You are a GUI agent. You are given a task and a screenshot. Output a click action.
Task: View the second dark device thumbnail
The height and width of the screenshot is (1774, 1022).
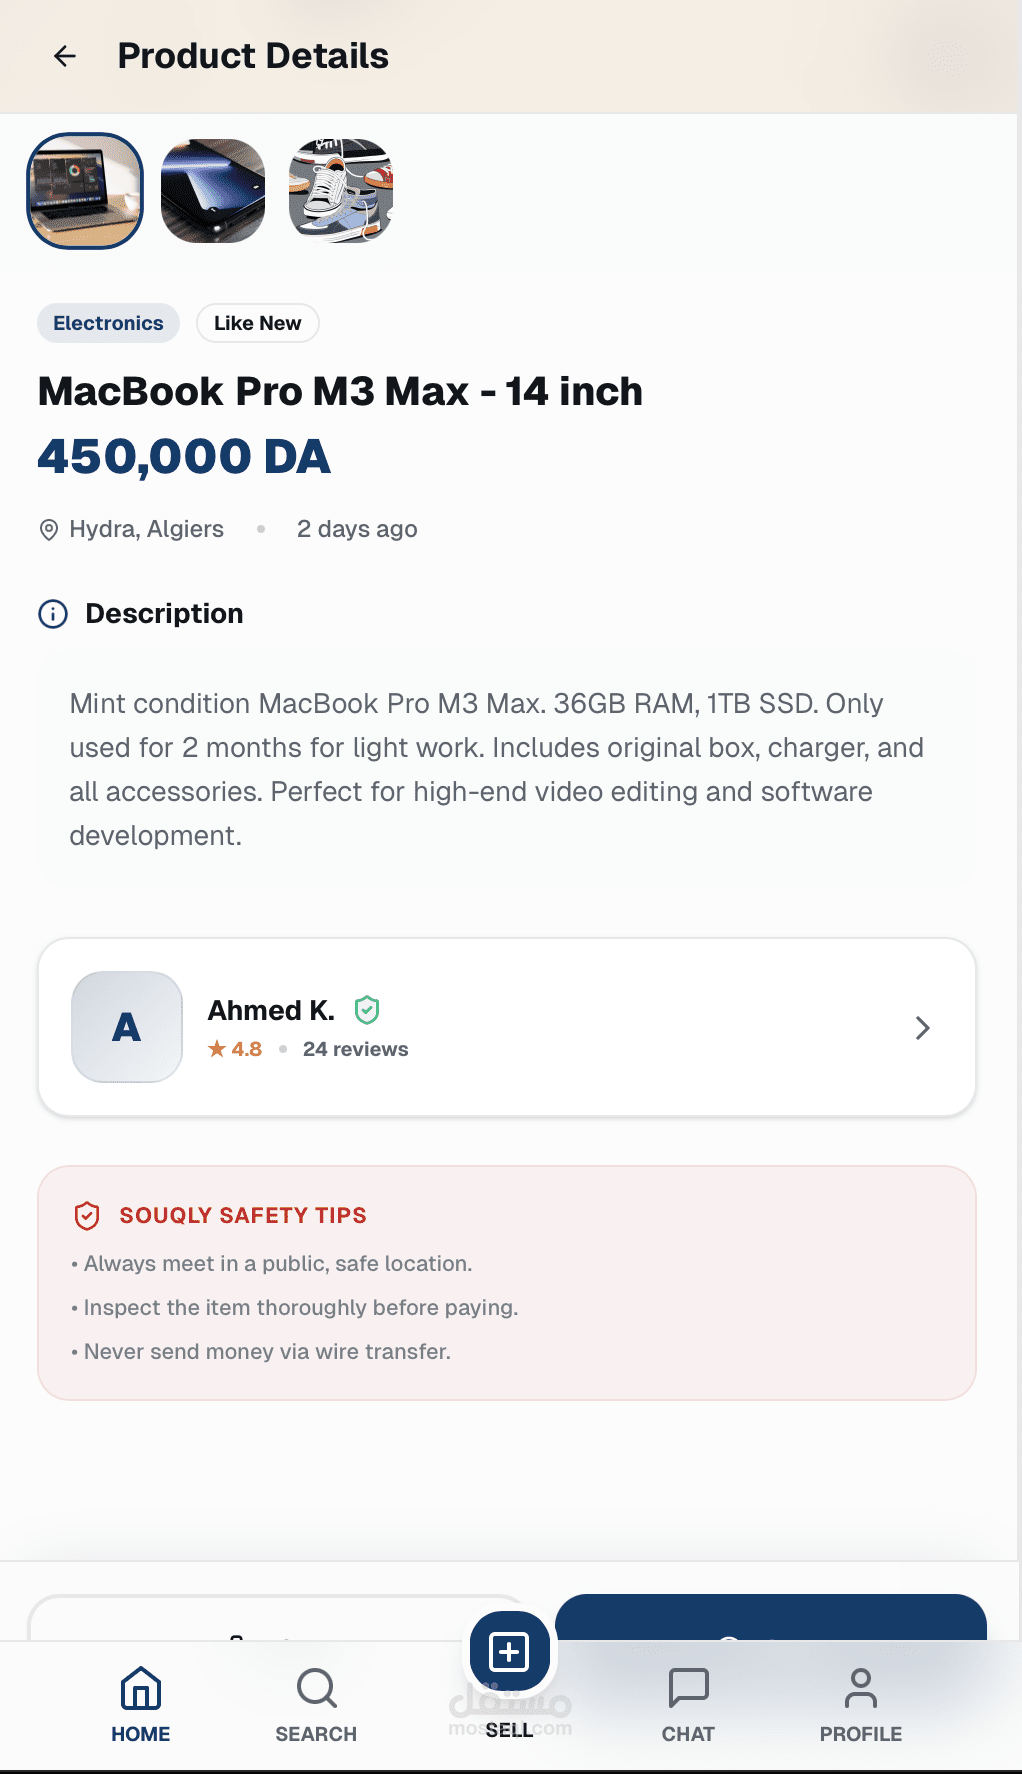[x=213, y=191]
